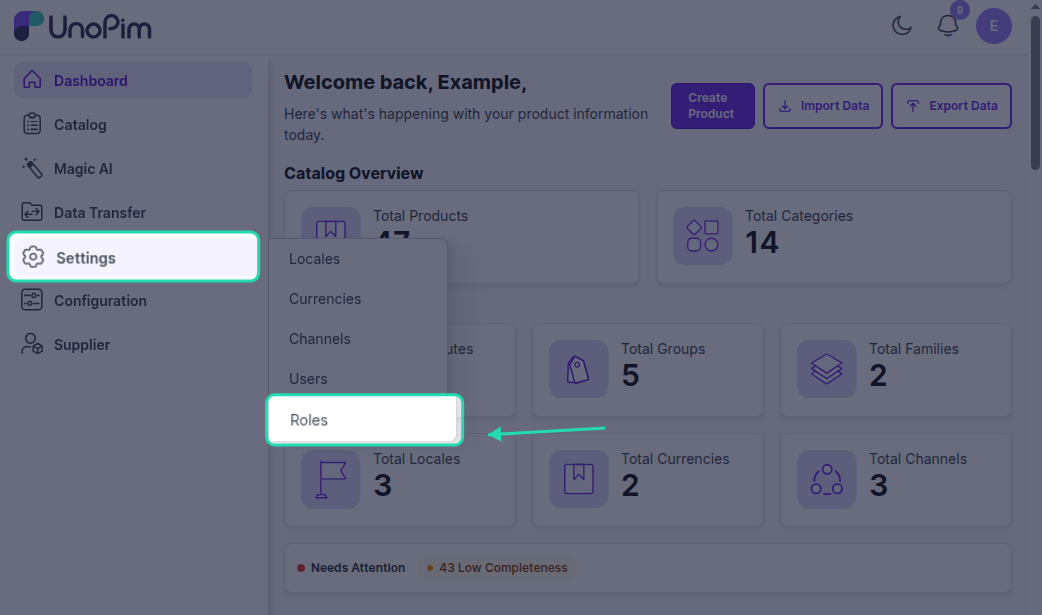
Task: Click the Total Currencies bookmark icon
Action: tap(578, 479)
